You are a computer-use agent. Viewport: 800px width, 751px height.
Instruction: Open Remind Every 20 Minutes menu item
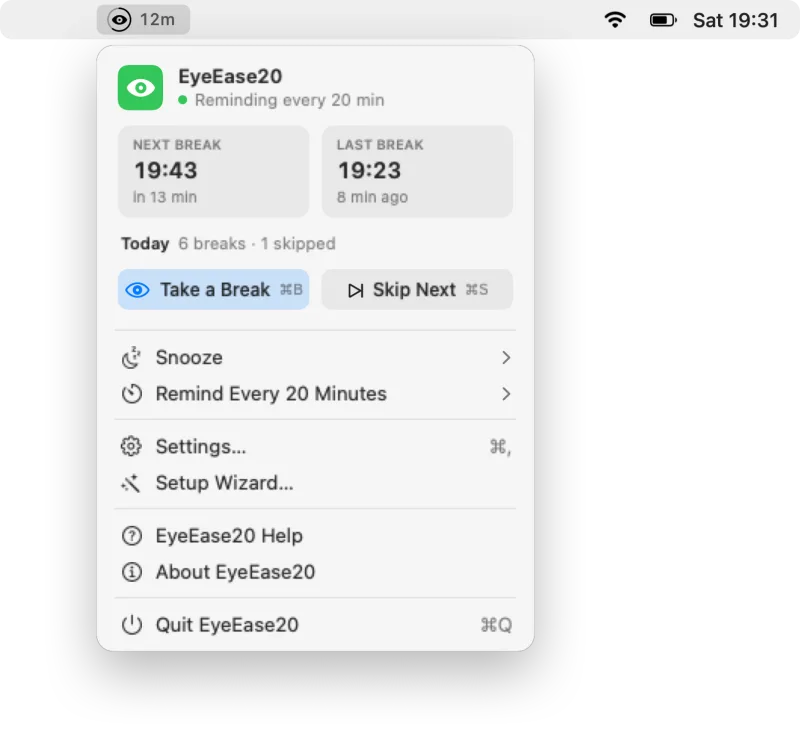(315, 394)
